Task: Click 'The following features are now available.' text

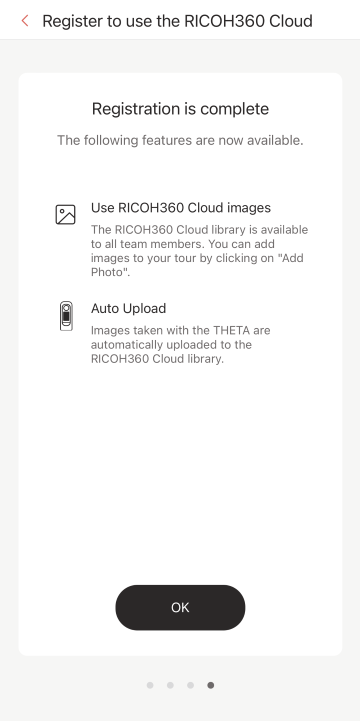Action: coord(180,140)
